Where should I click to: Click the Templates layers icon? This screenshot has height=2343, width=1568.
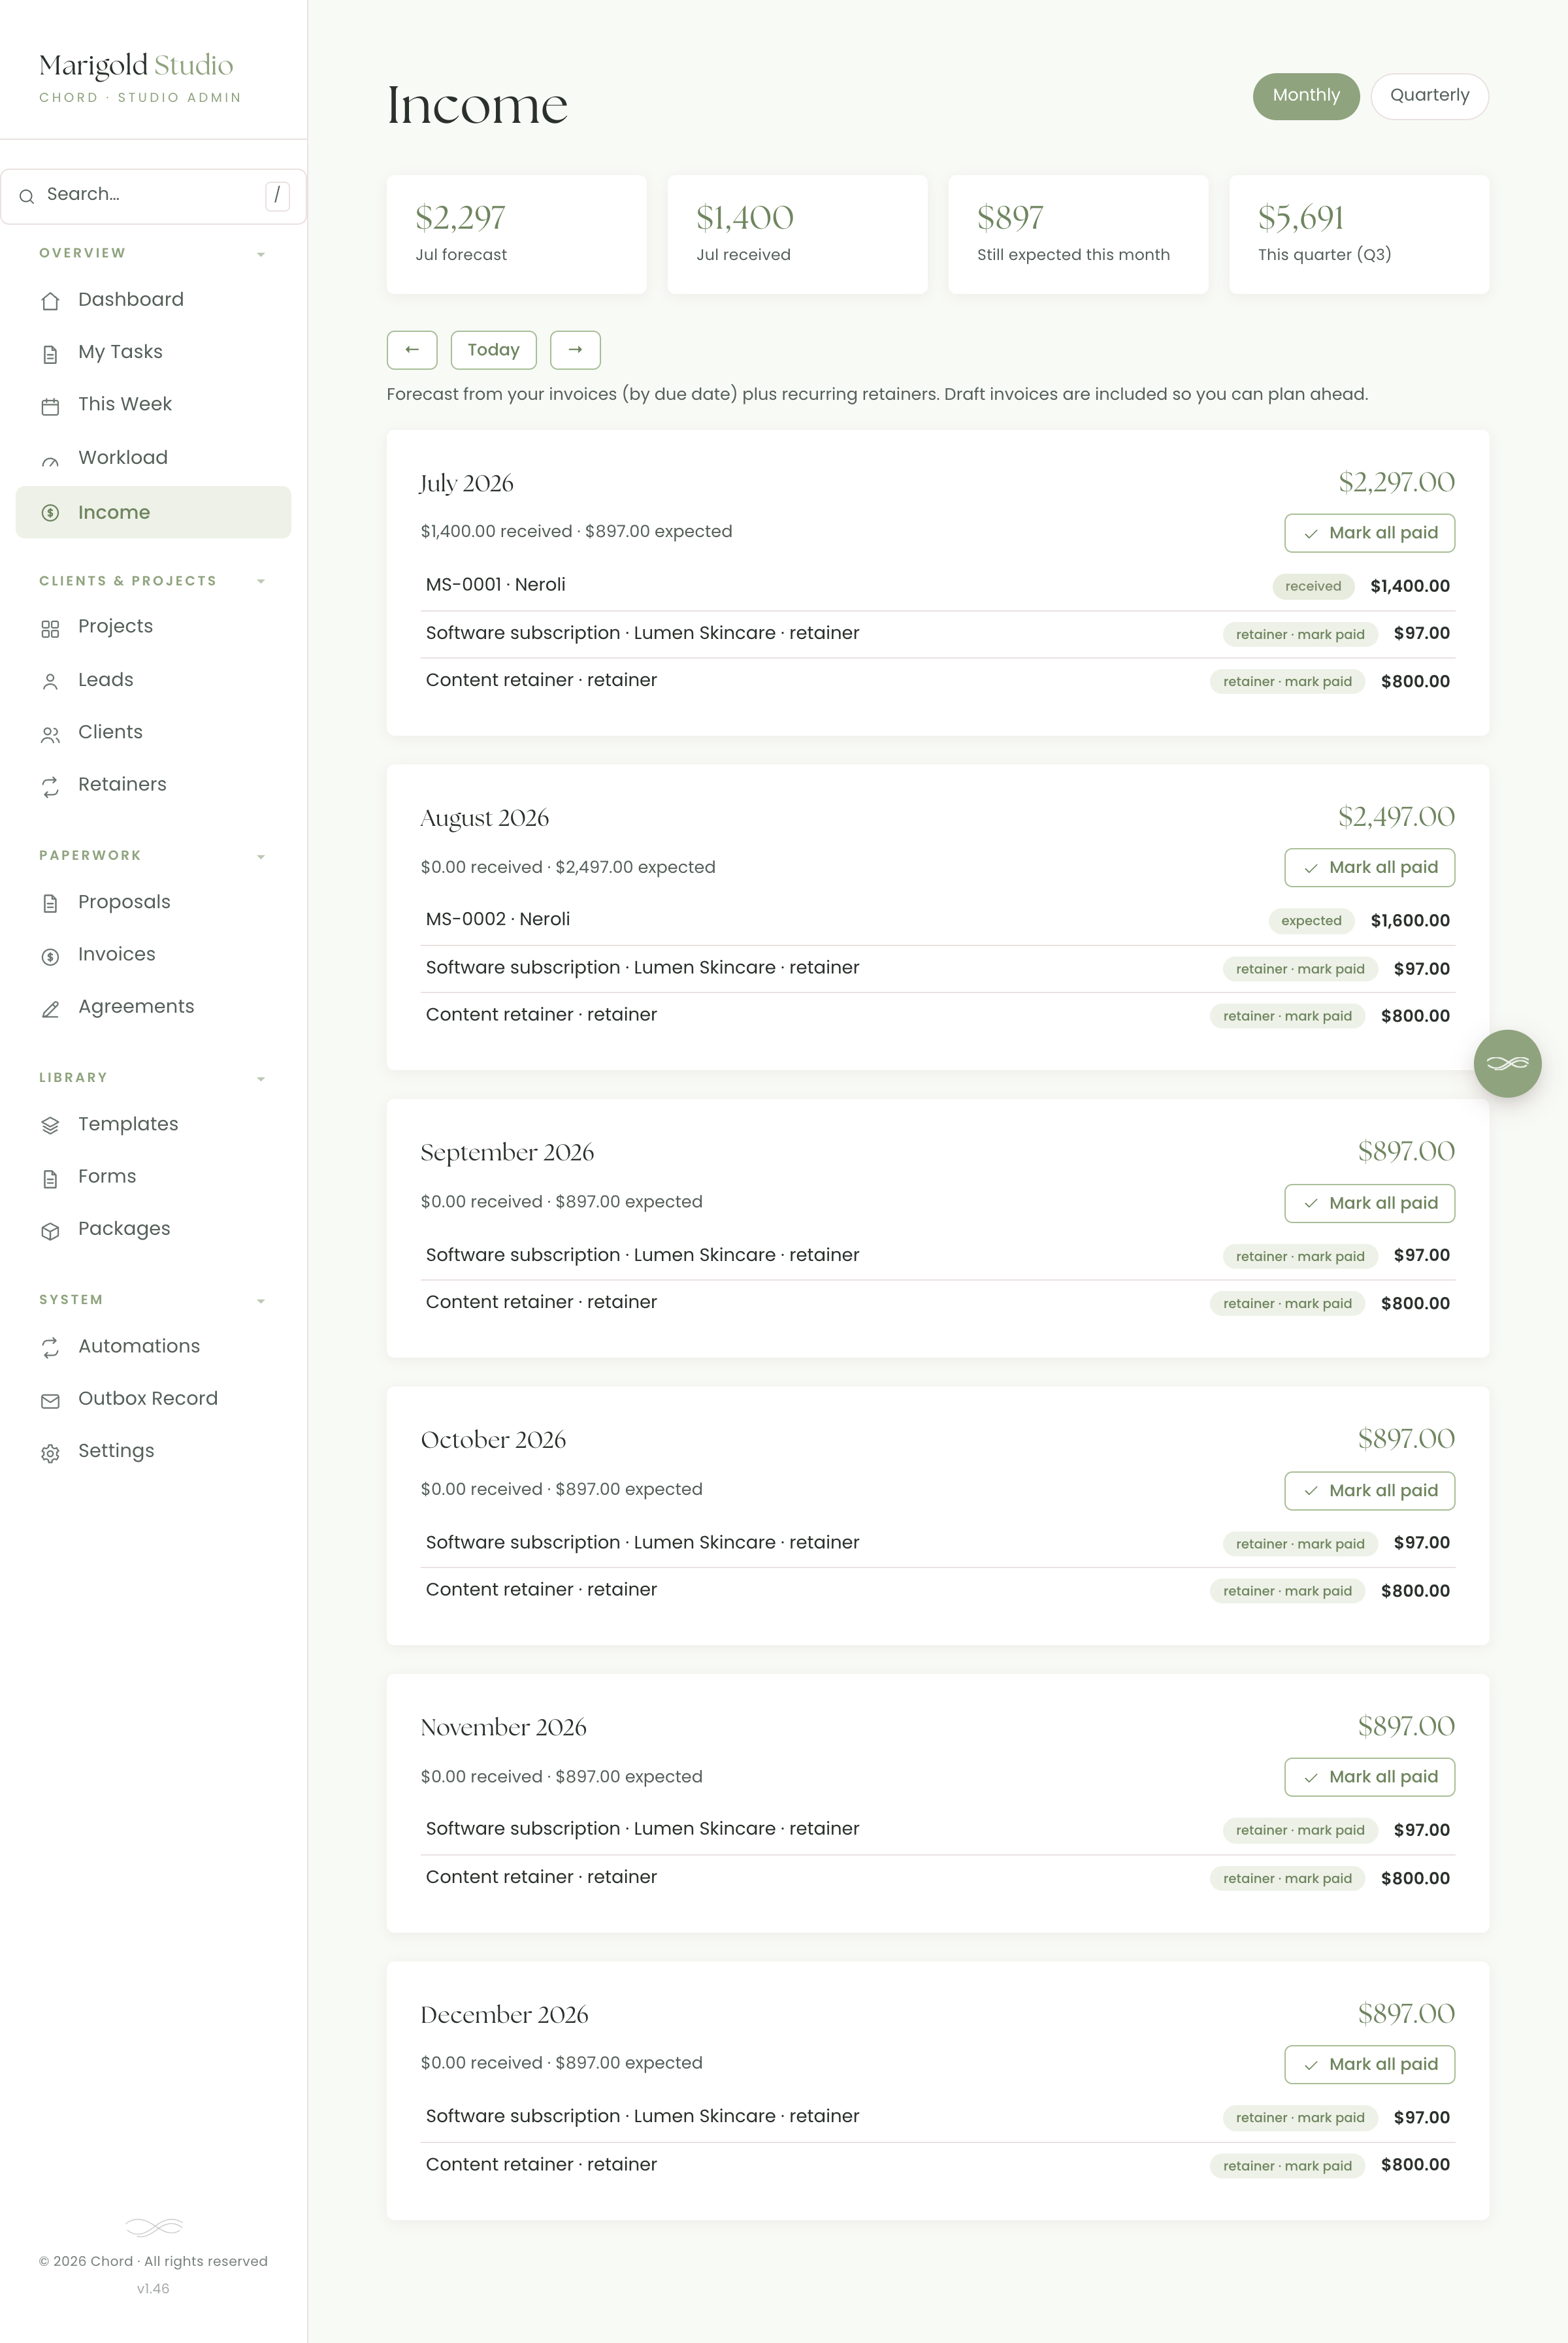tap(50, 1126)
